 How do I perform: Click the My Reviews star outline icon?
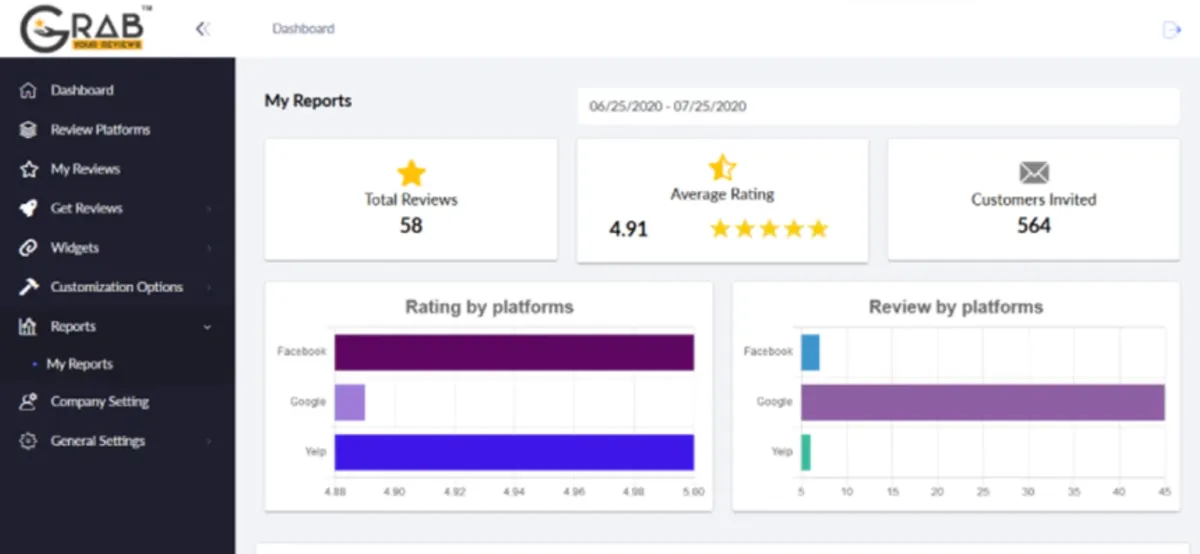point(28,169)
